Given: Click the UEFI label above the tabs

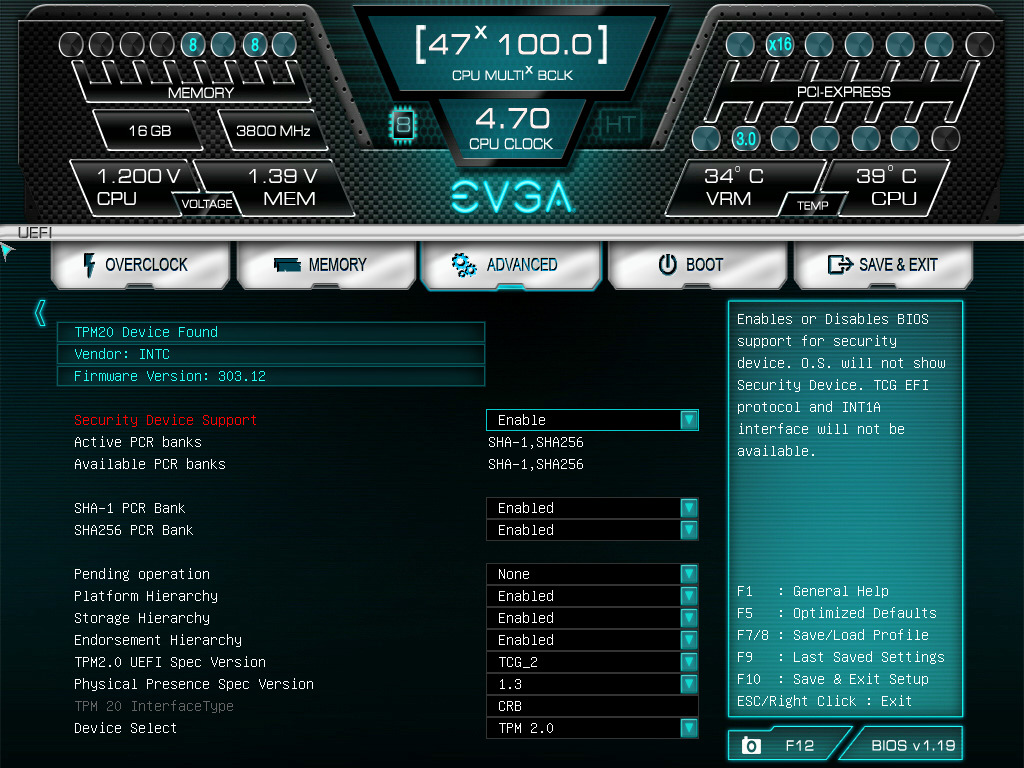Looking at the screenshot, I should (x=35, y=232).
